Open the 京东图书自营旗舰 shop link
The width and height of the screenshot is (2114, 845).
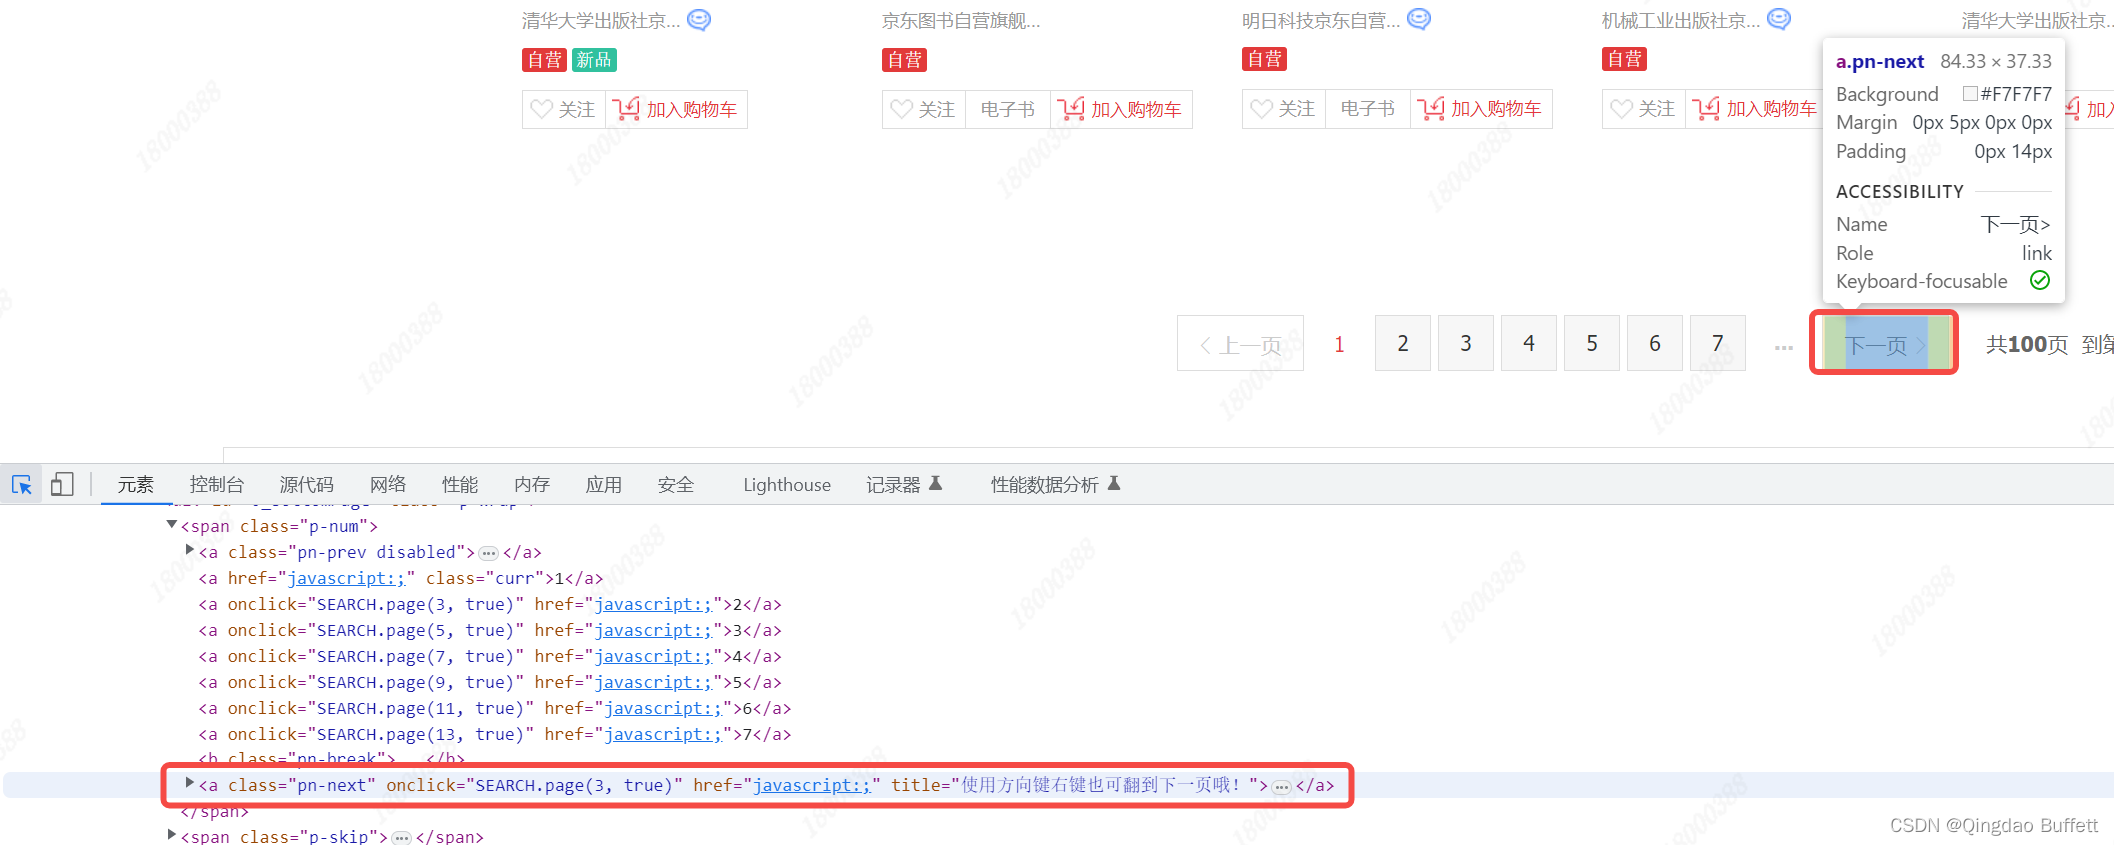tap(961, 20)
